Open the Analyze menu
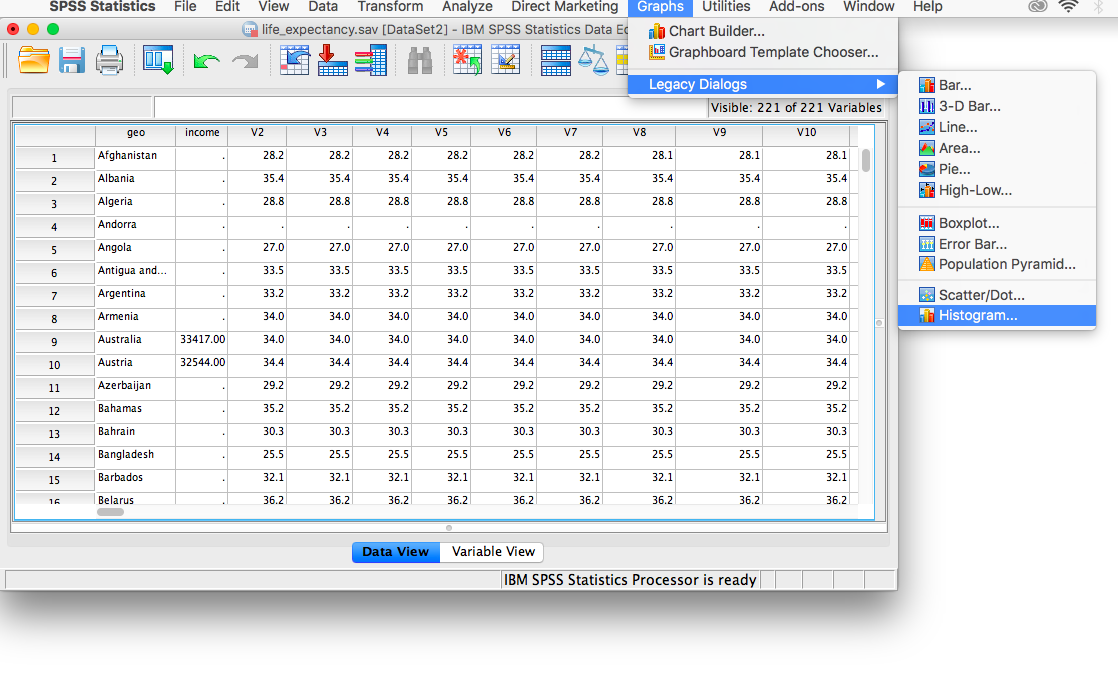This screenshot has height=677, width=1118. (x=467, y=7)
